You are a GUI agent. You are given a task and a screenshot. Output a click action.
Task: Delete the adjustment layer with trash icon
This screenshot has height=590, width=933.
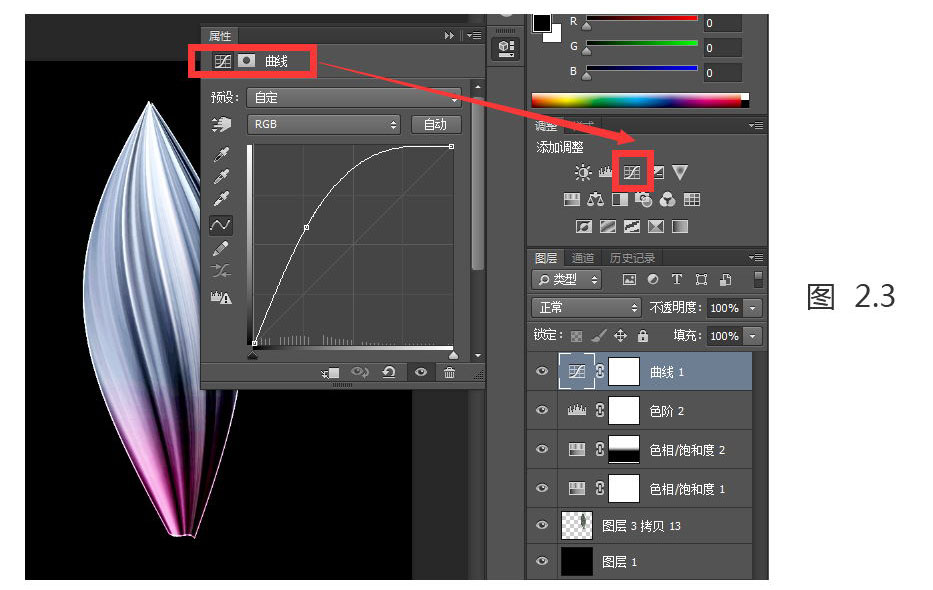coord(449,372)
